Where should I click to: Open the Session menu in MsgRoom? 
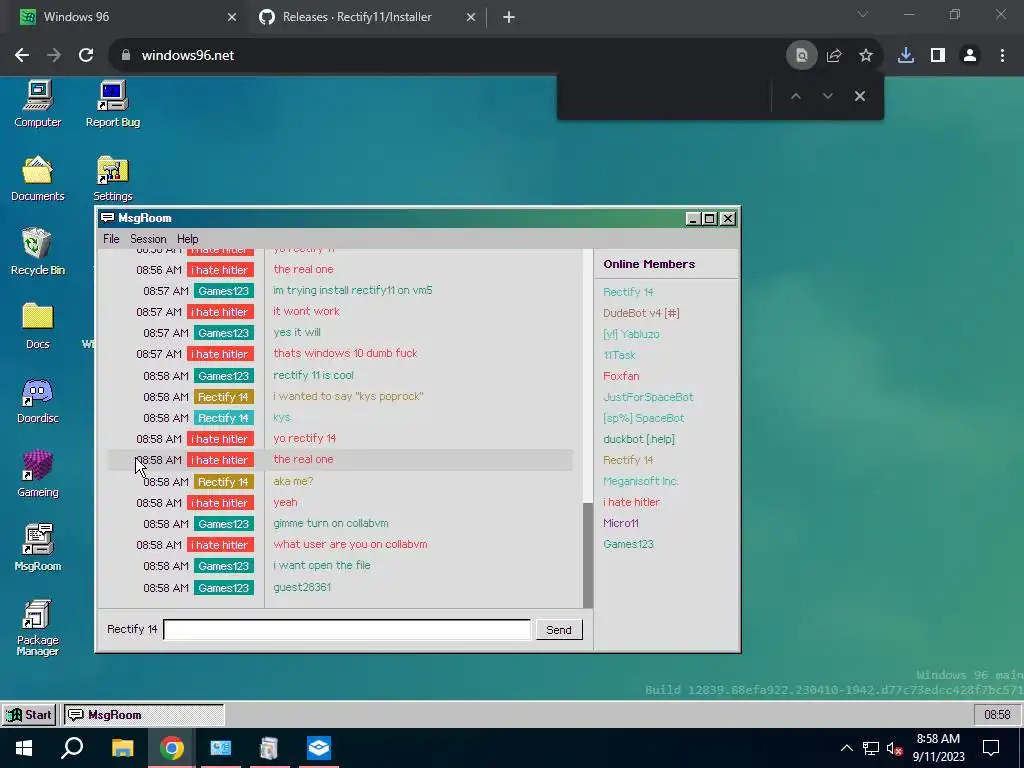(x=148, y=239)
